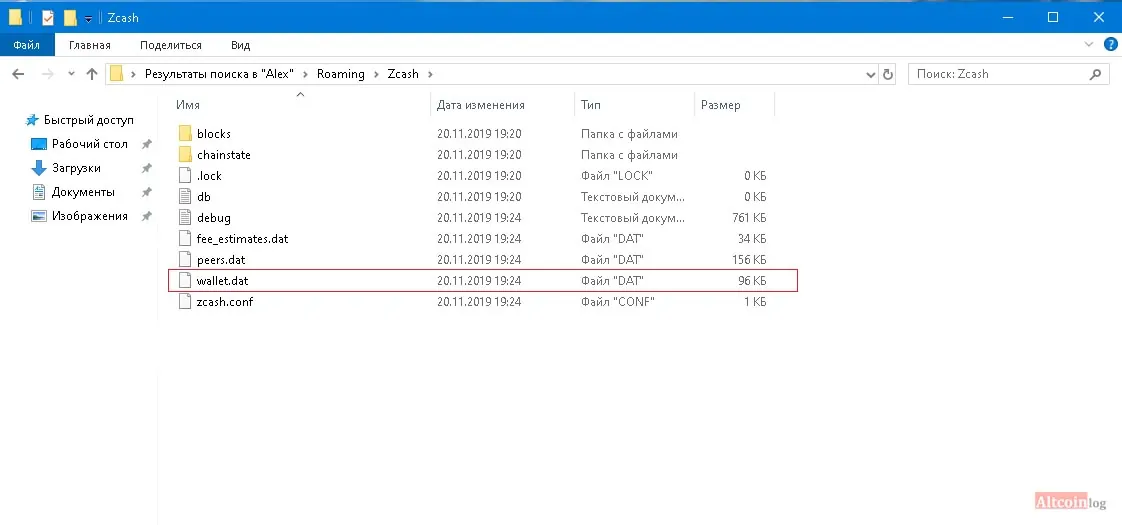Refresh the Zcash folder view

888,74
